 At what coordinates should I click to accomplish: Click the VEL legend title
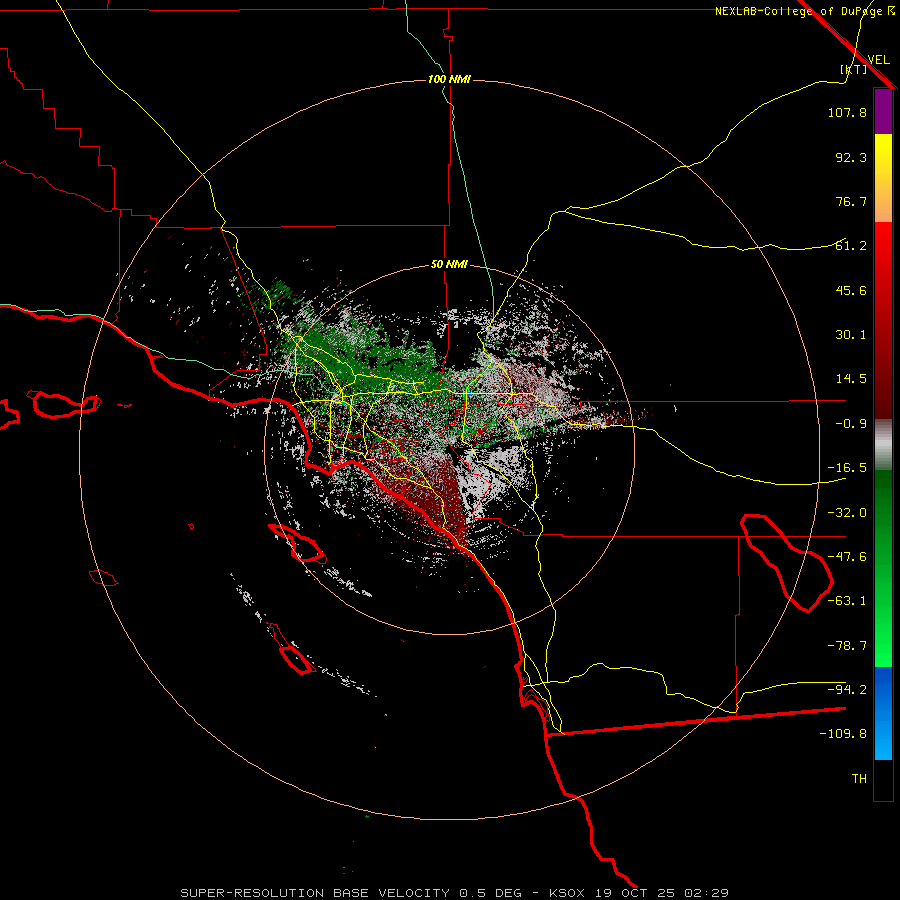pos(878,60)
